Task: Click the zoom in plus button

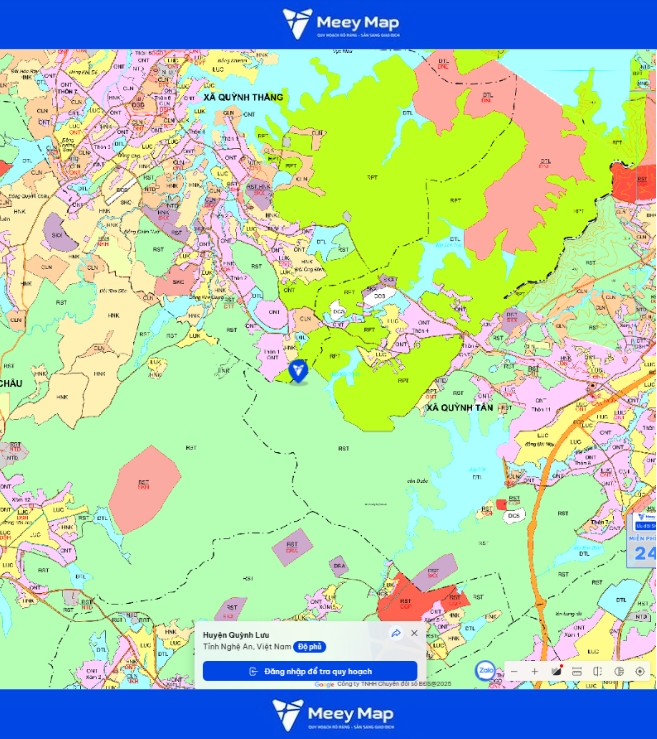Action: tap(534, 672)
